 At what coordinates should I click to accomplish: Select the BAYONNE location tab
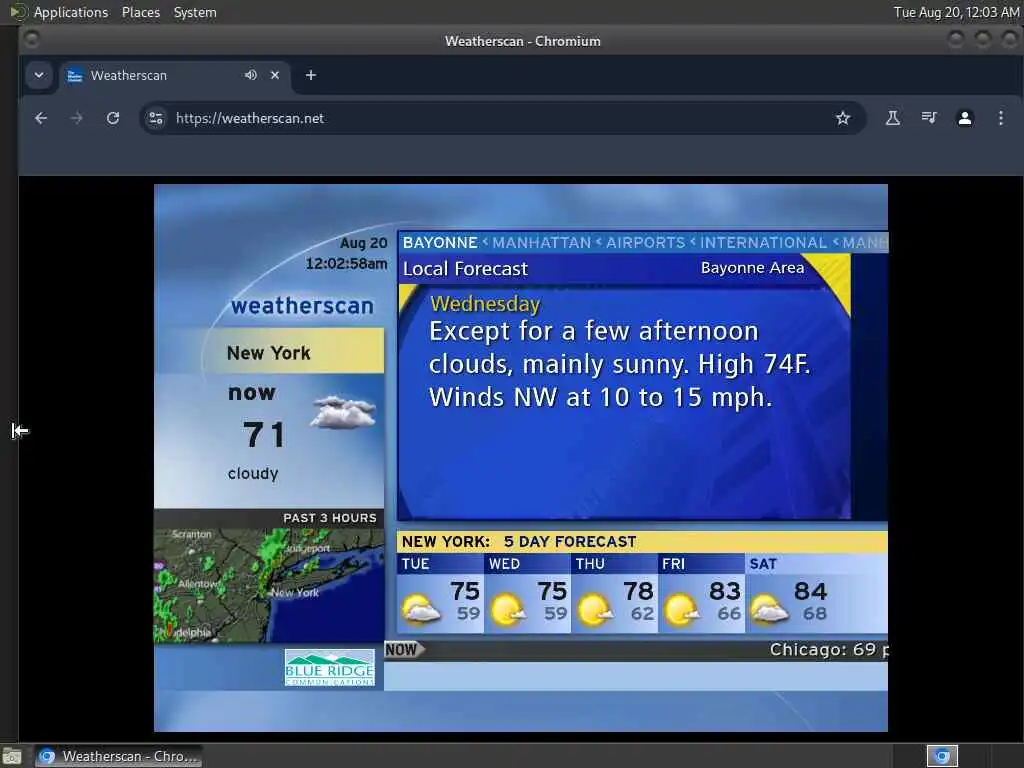(440, 242)
